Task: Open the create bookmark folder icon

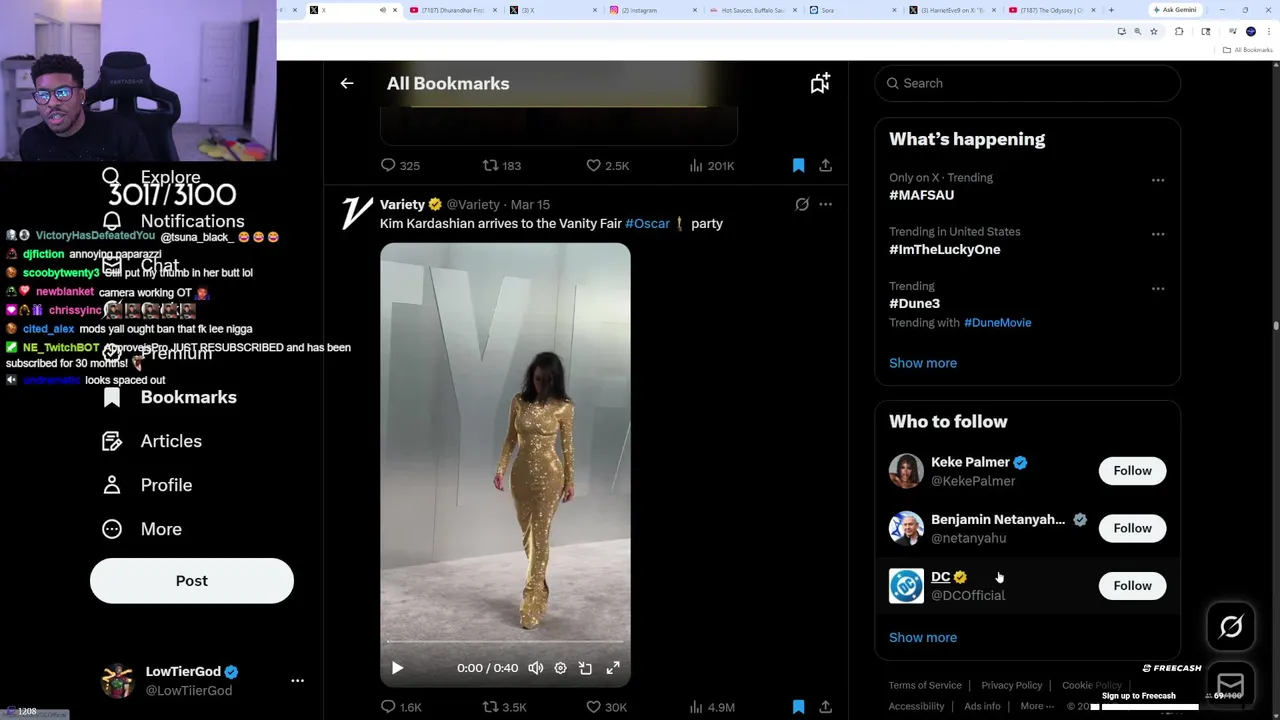Action: click(820, 83)
